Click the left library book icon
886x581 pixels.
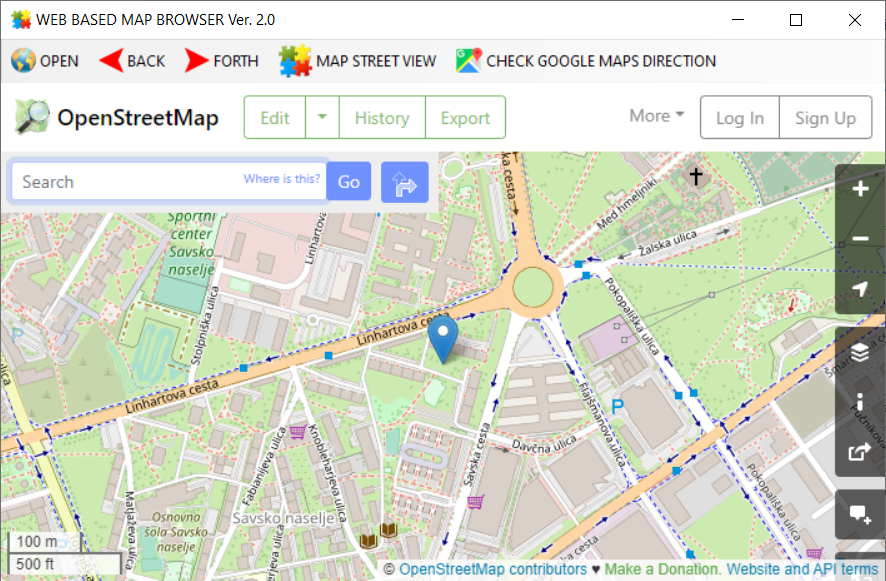click(368, 541)
